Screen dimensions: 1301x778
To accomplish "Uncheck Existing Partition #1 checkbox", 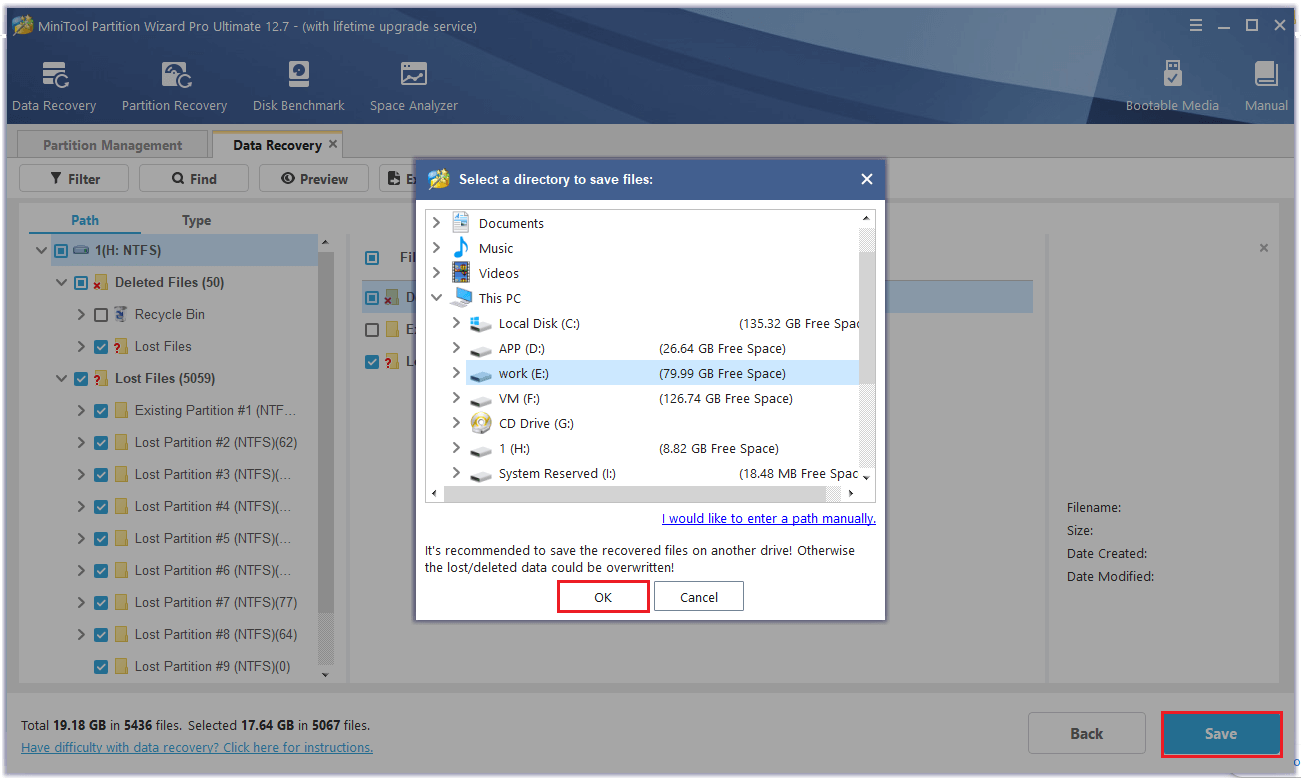I will point(100,410).
